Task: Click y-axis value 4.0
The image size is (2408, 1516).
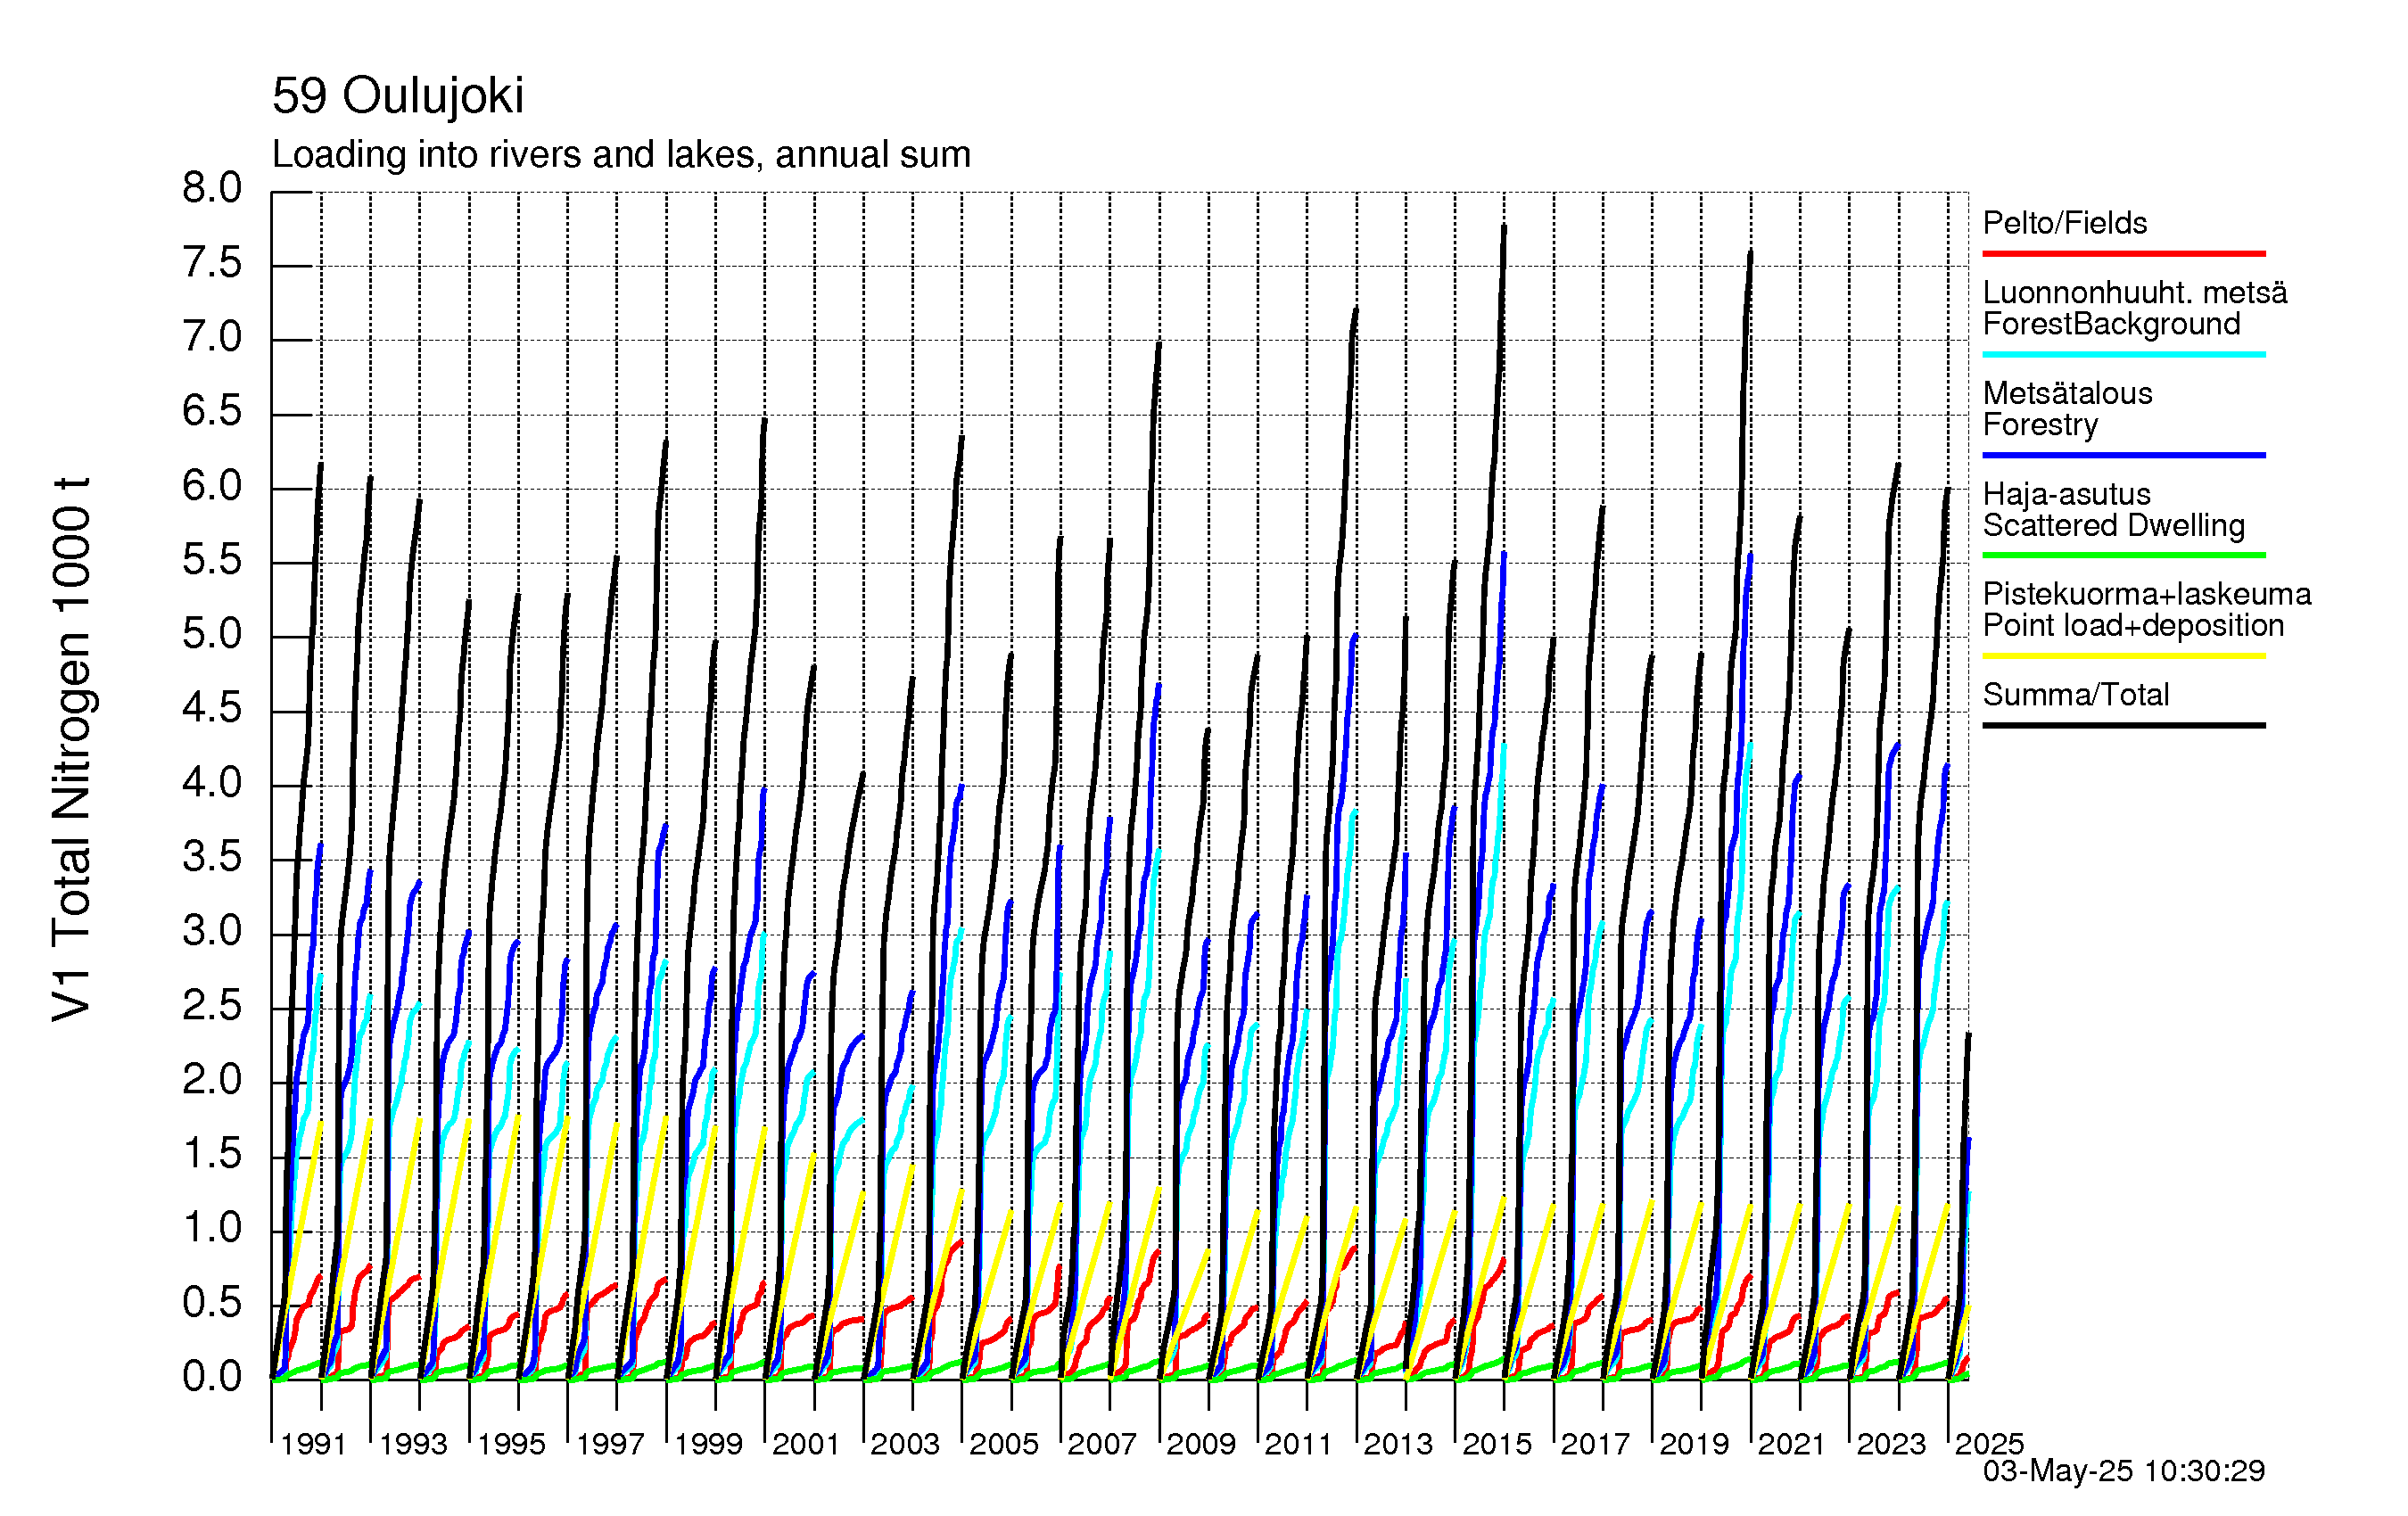Action: pos(212,783)
